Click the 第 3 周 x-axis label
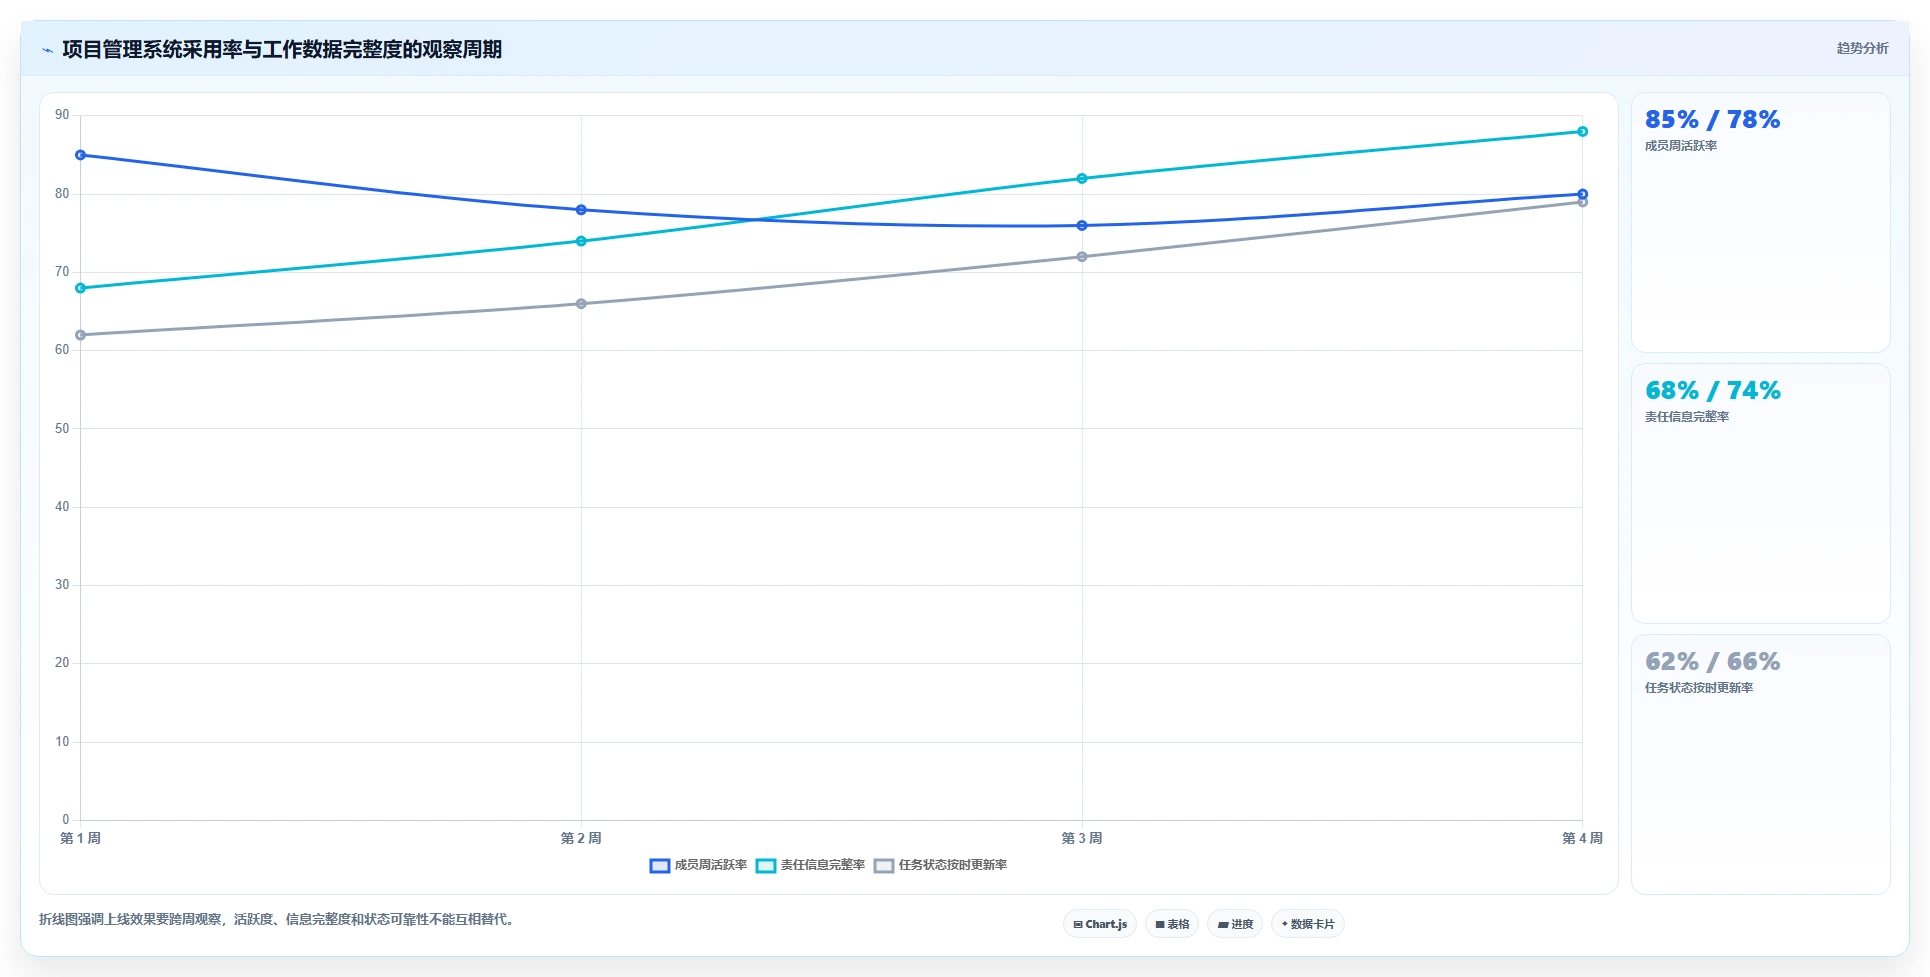 tap(1082, 838)
